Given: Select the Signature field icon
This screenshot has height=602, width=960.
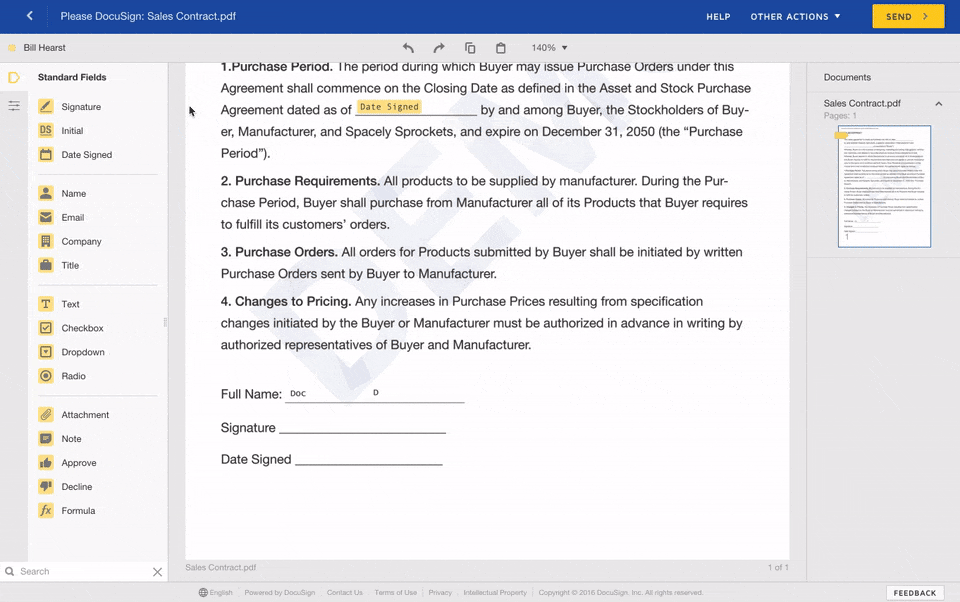Looking at the screenshot, I should coord(46,107).
